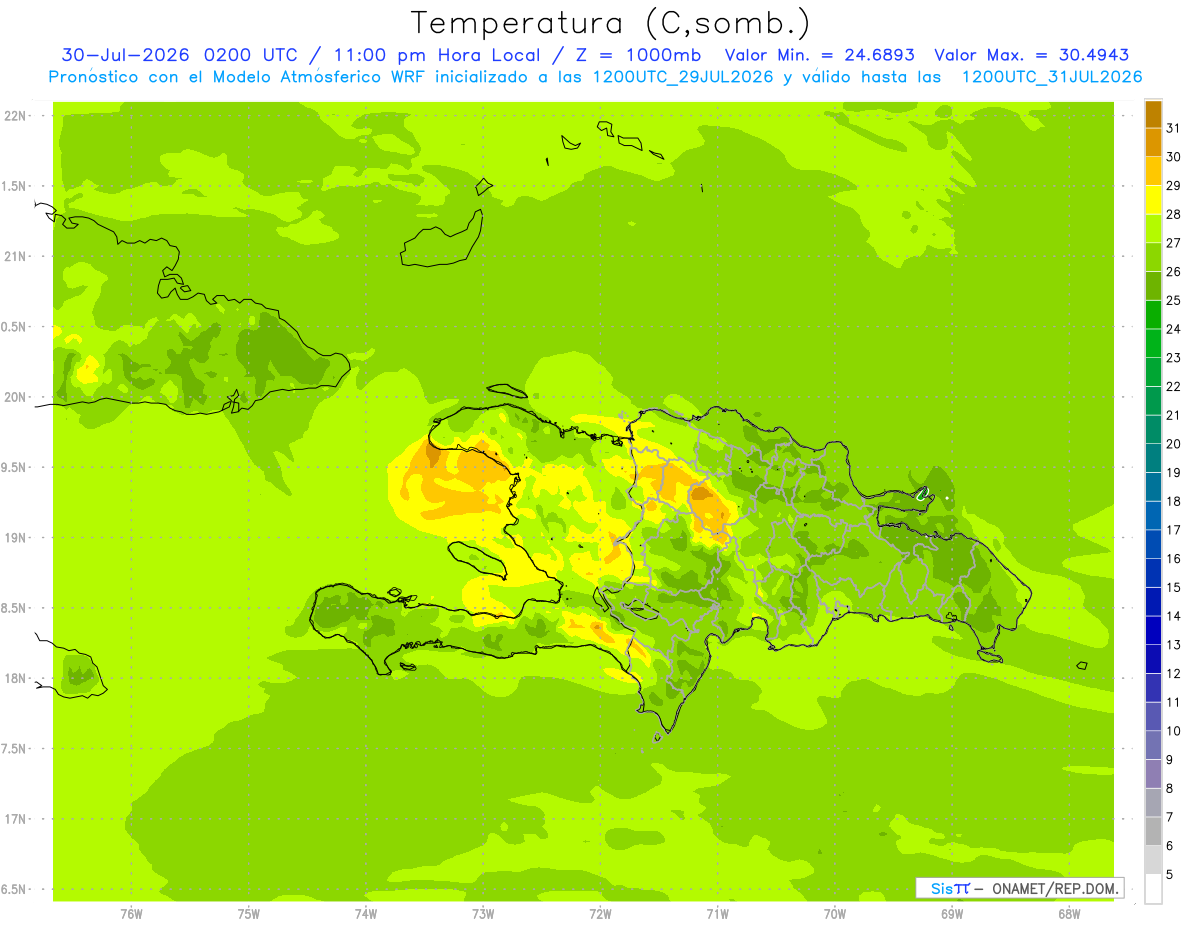Click the "Z = 1000mb" level label
Screen dimensions: 1200x927
pos(639,55)
